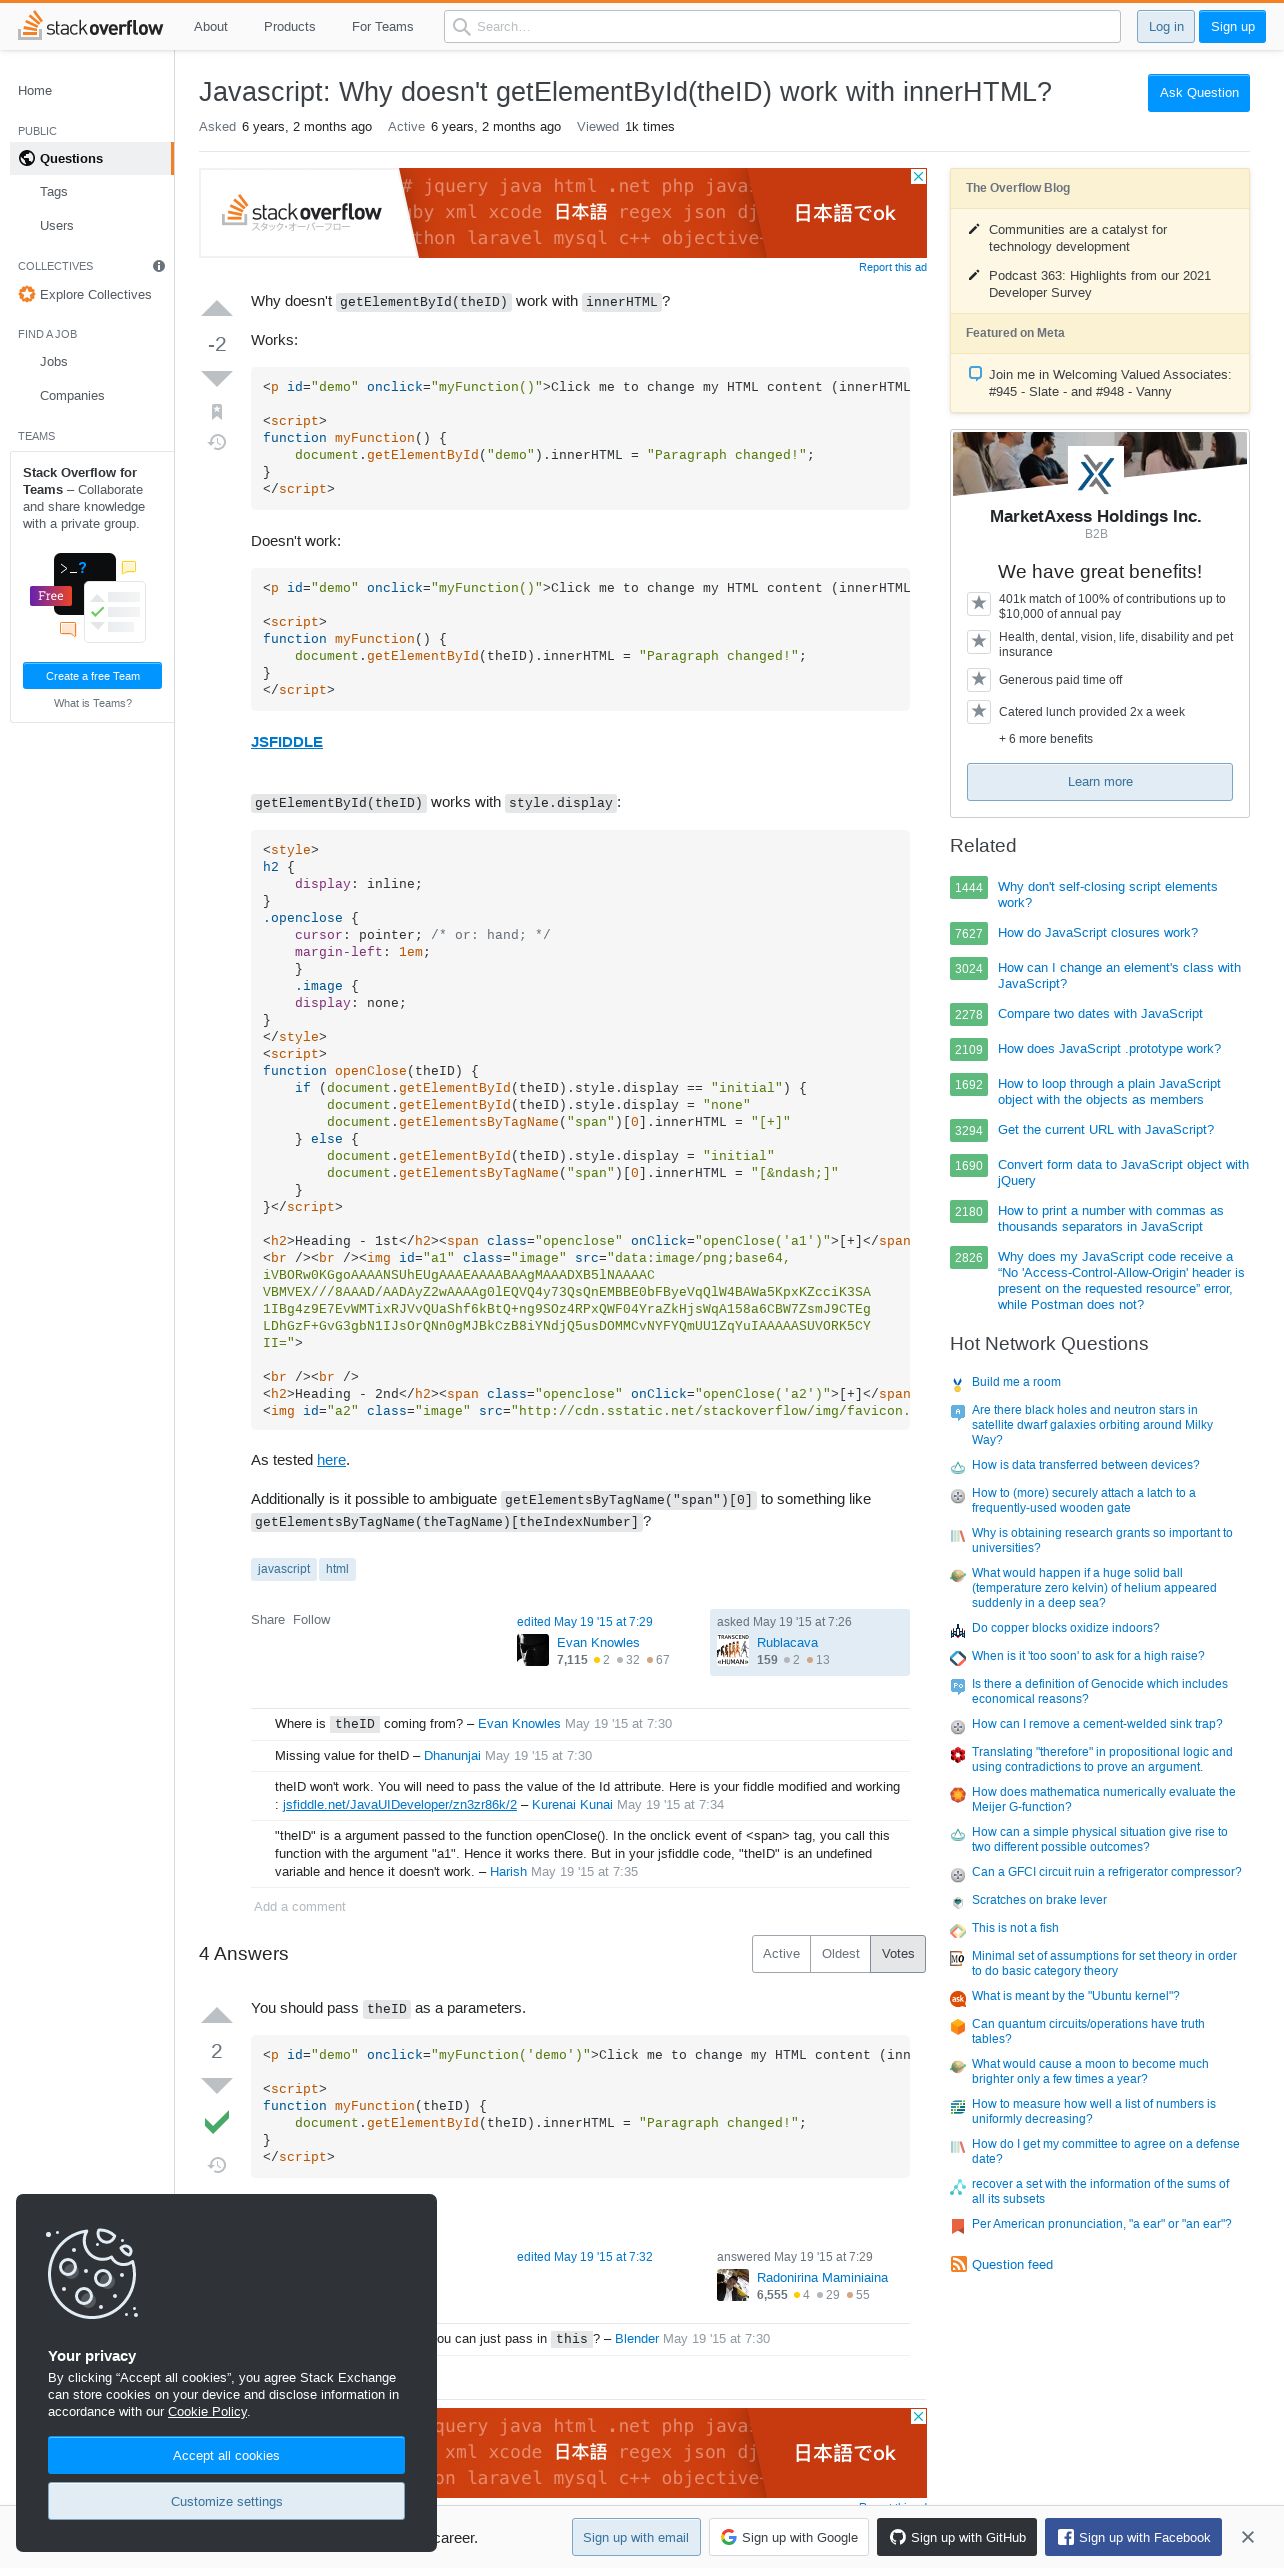Open Kurenai Kunai's jsfiddle comment link
This screenshot has height=2568, width=1284.
pyautogui.click(x=400, y=1805)
